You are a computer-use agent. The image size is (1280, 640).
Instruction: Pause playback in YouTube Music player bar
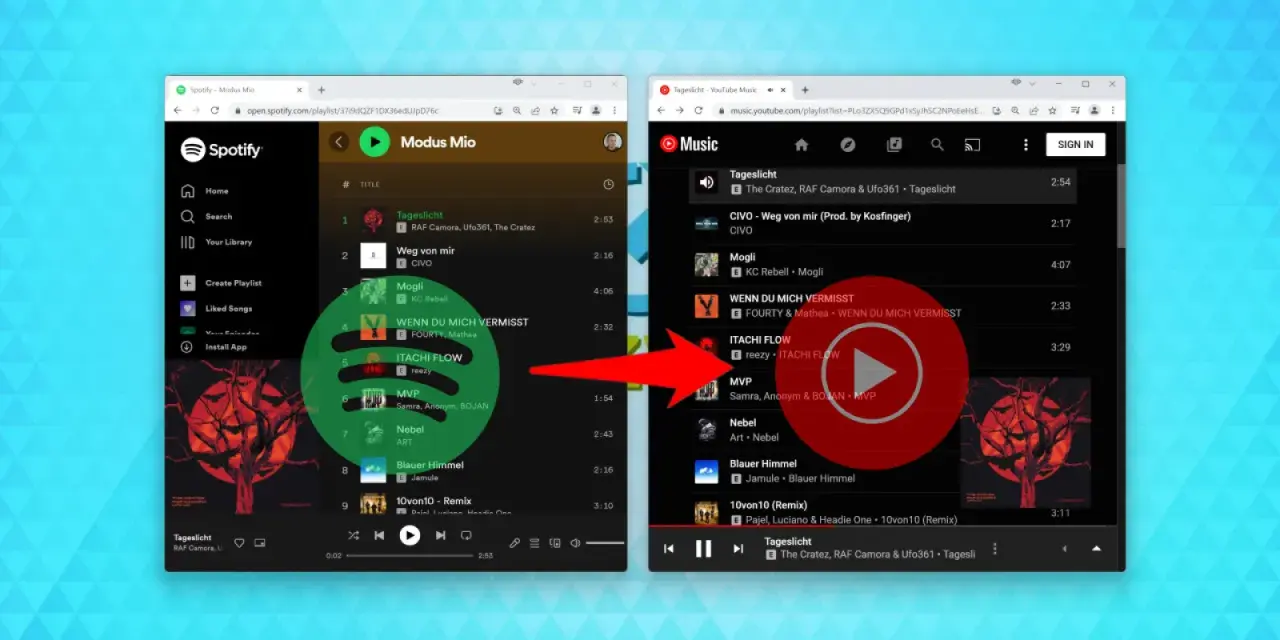[x=704, y=549]
